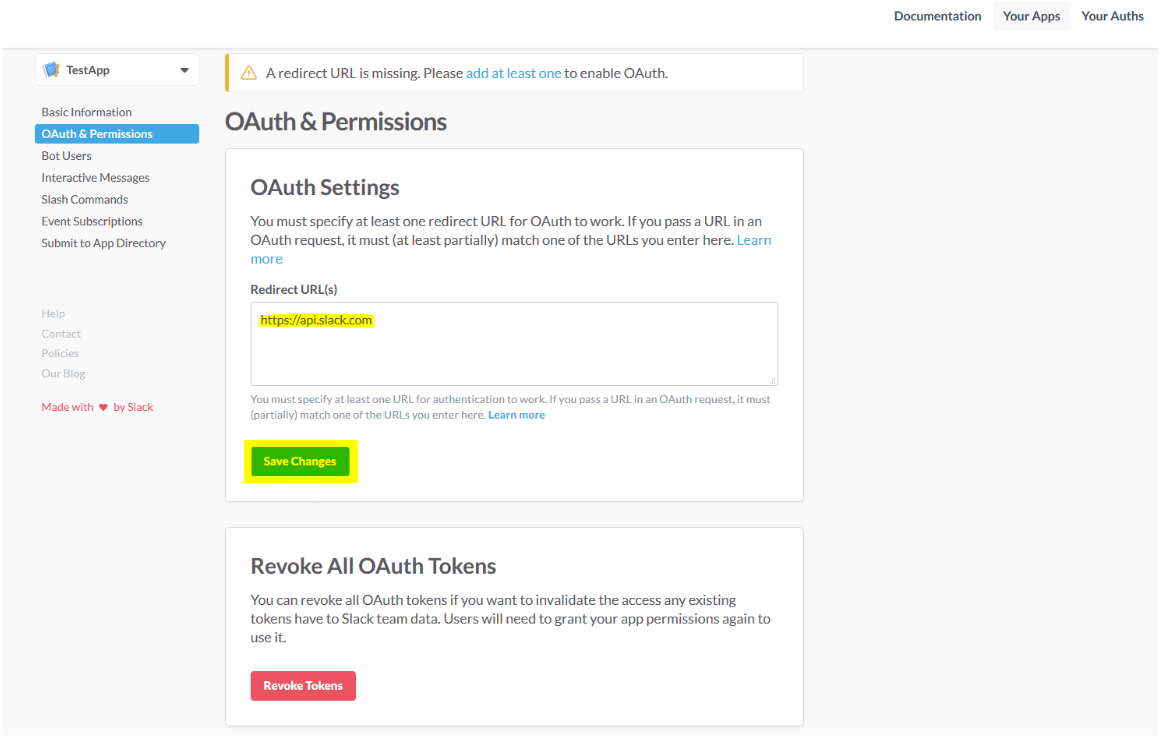Image resolution: width=1160 pixels, height=743 pixels.
Task: Click the warning triangle icon in banner
Action: (x=249, y=73)
